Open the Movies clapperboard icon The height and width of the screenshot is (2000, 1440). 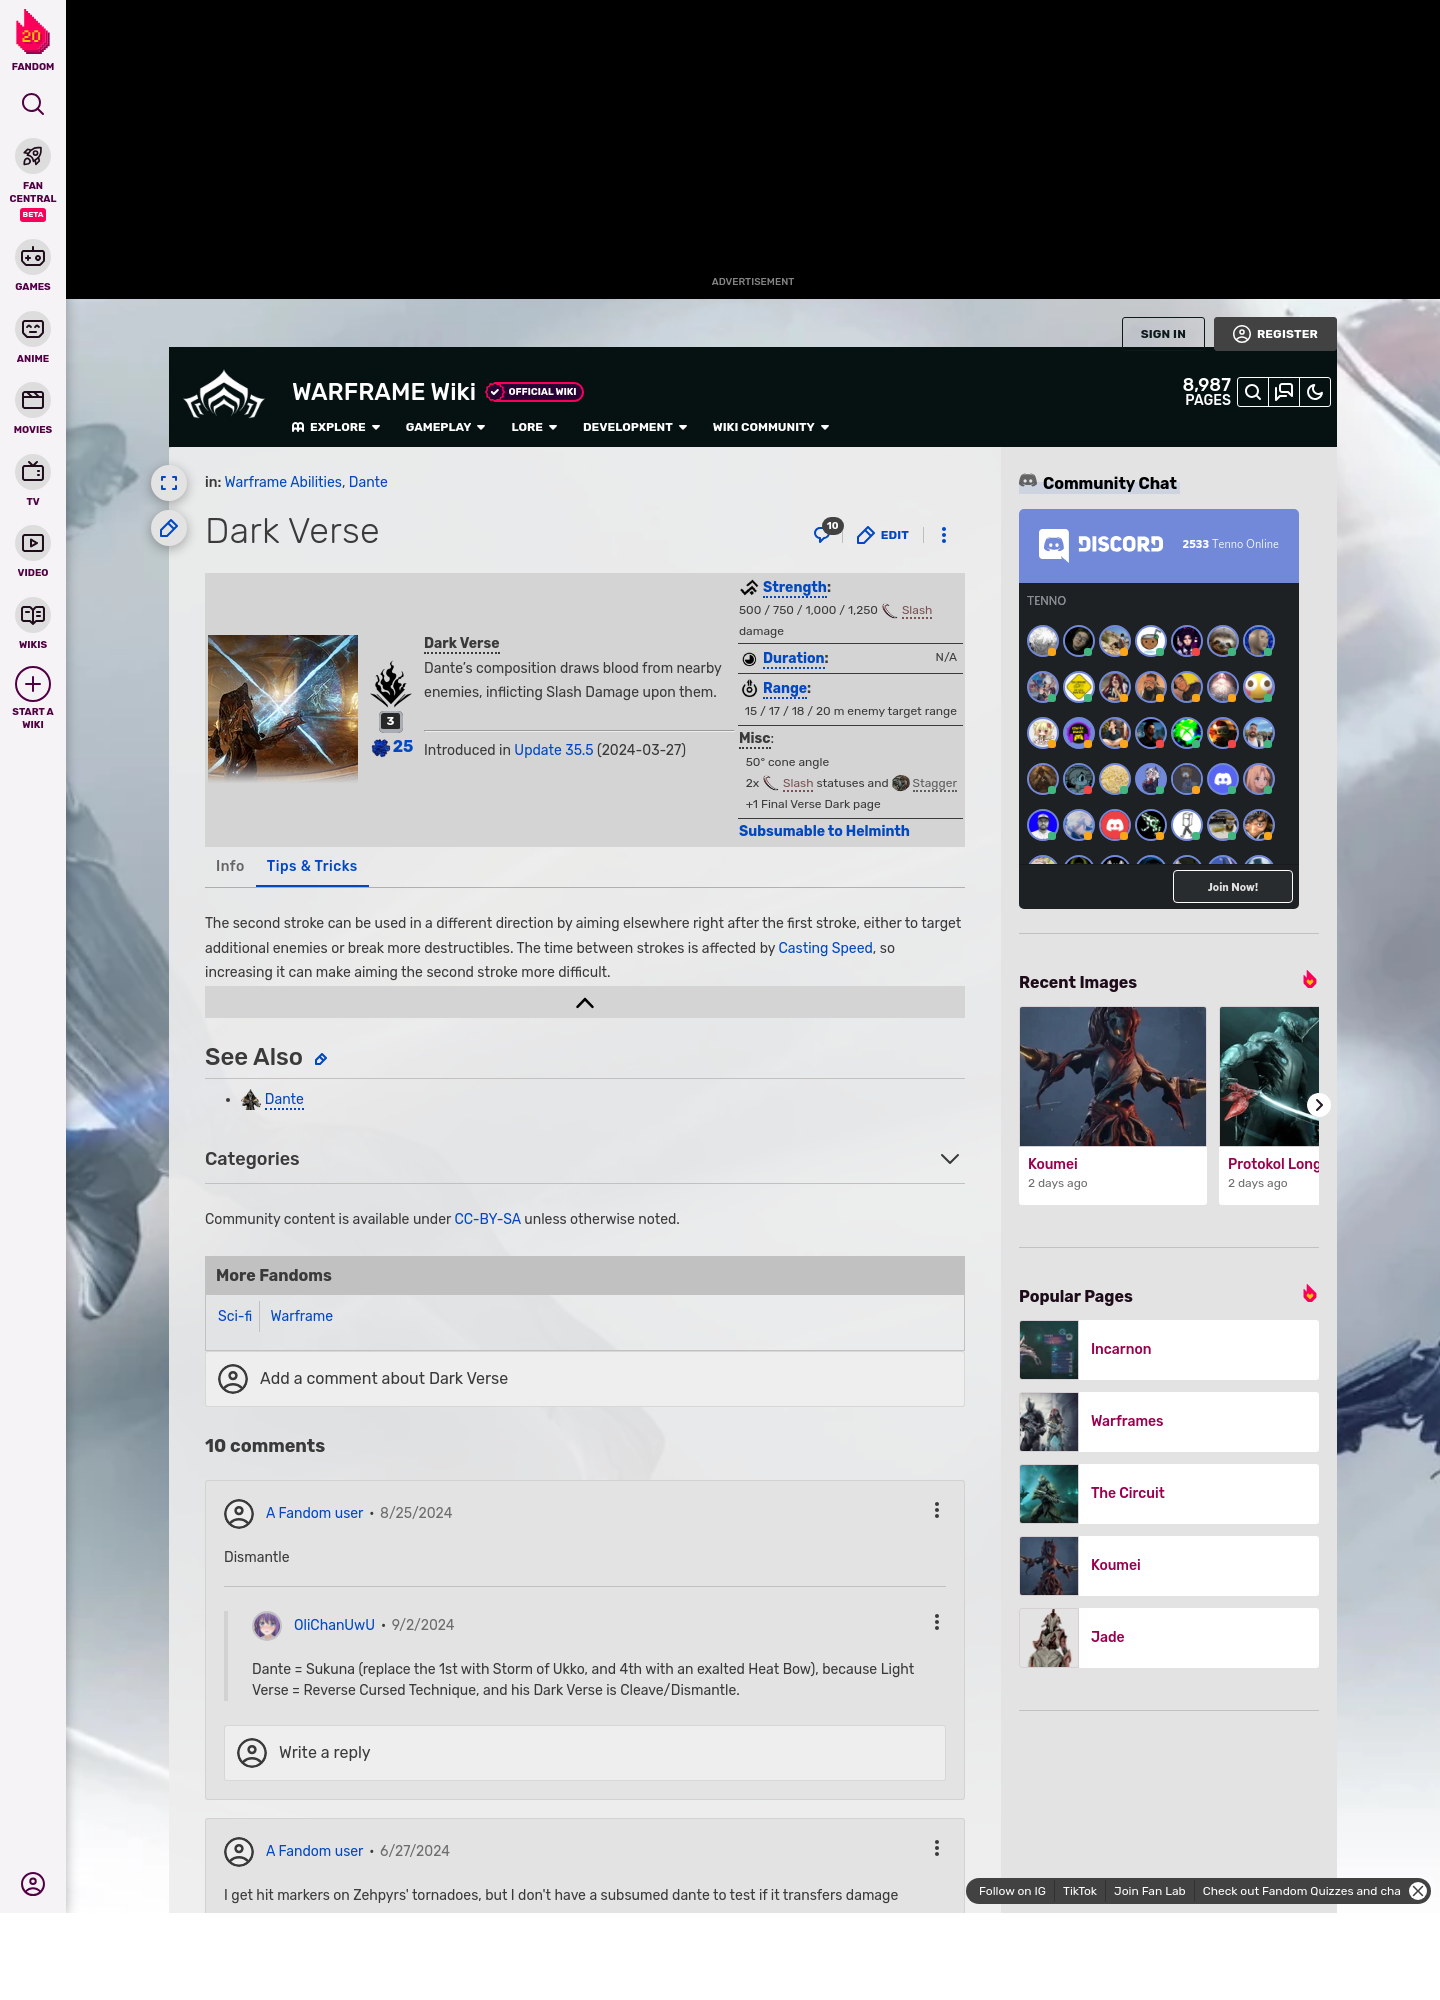point(33,400)
